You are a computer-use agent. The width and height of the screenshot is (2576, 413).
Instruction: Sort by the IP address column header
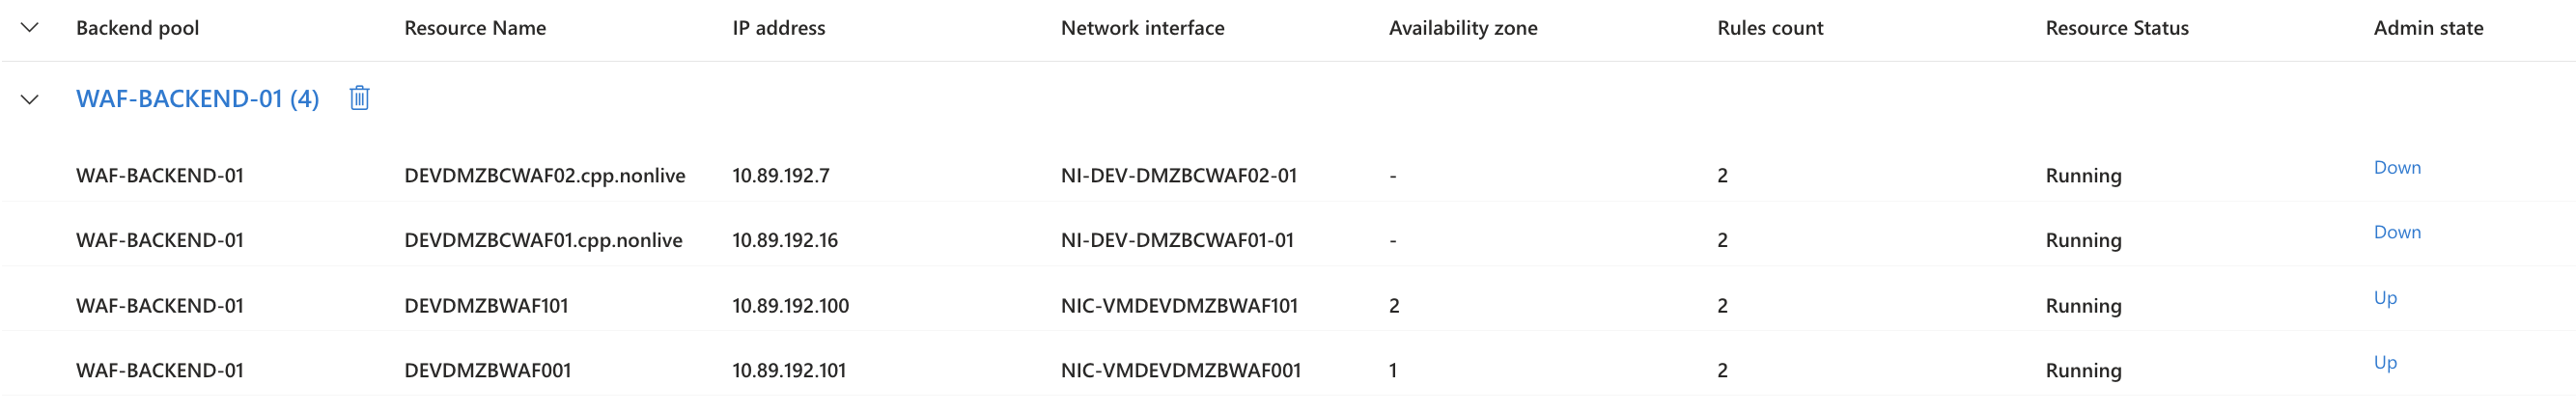click(778, 28)
